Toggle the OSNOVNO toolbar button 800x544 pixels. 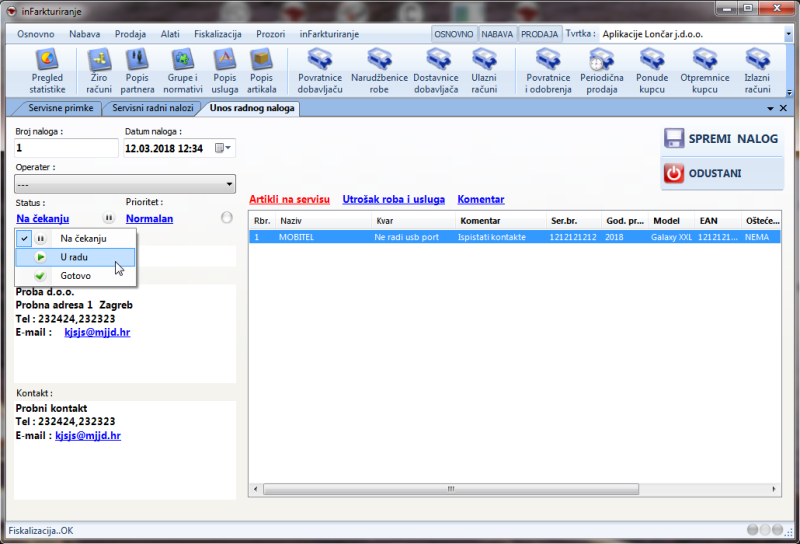click(453, 34)
